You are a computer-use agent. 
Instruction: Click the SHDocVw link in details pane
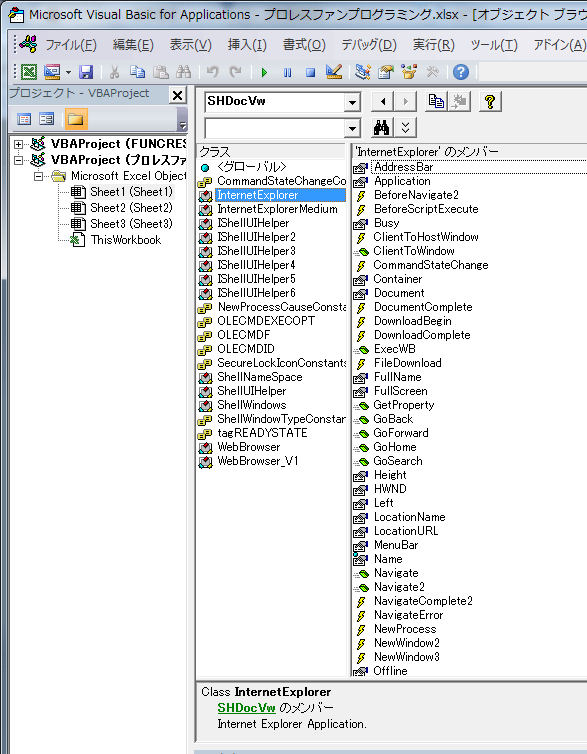tap(246, 708)
